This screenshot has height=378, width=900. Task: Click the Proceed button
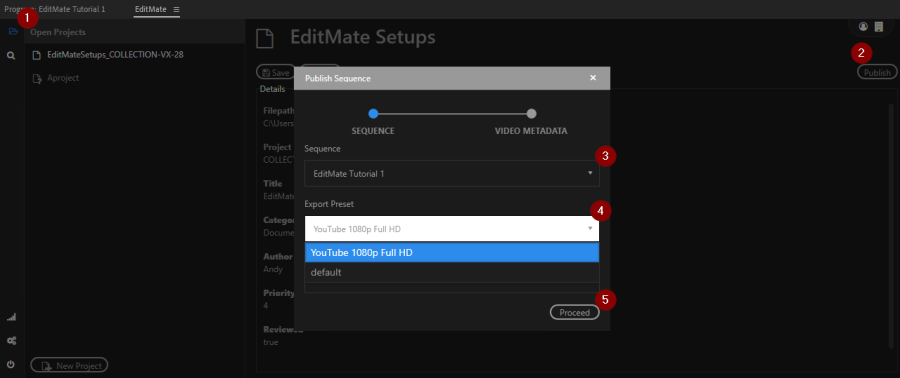pyautogui.click(x=575, y=313)
